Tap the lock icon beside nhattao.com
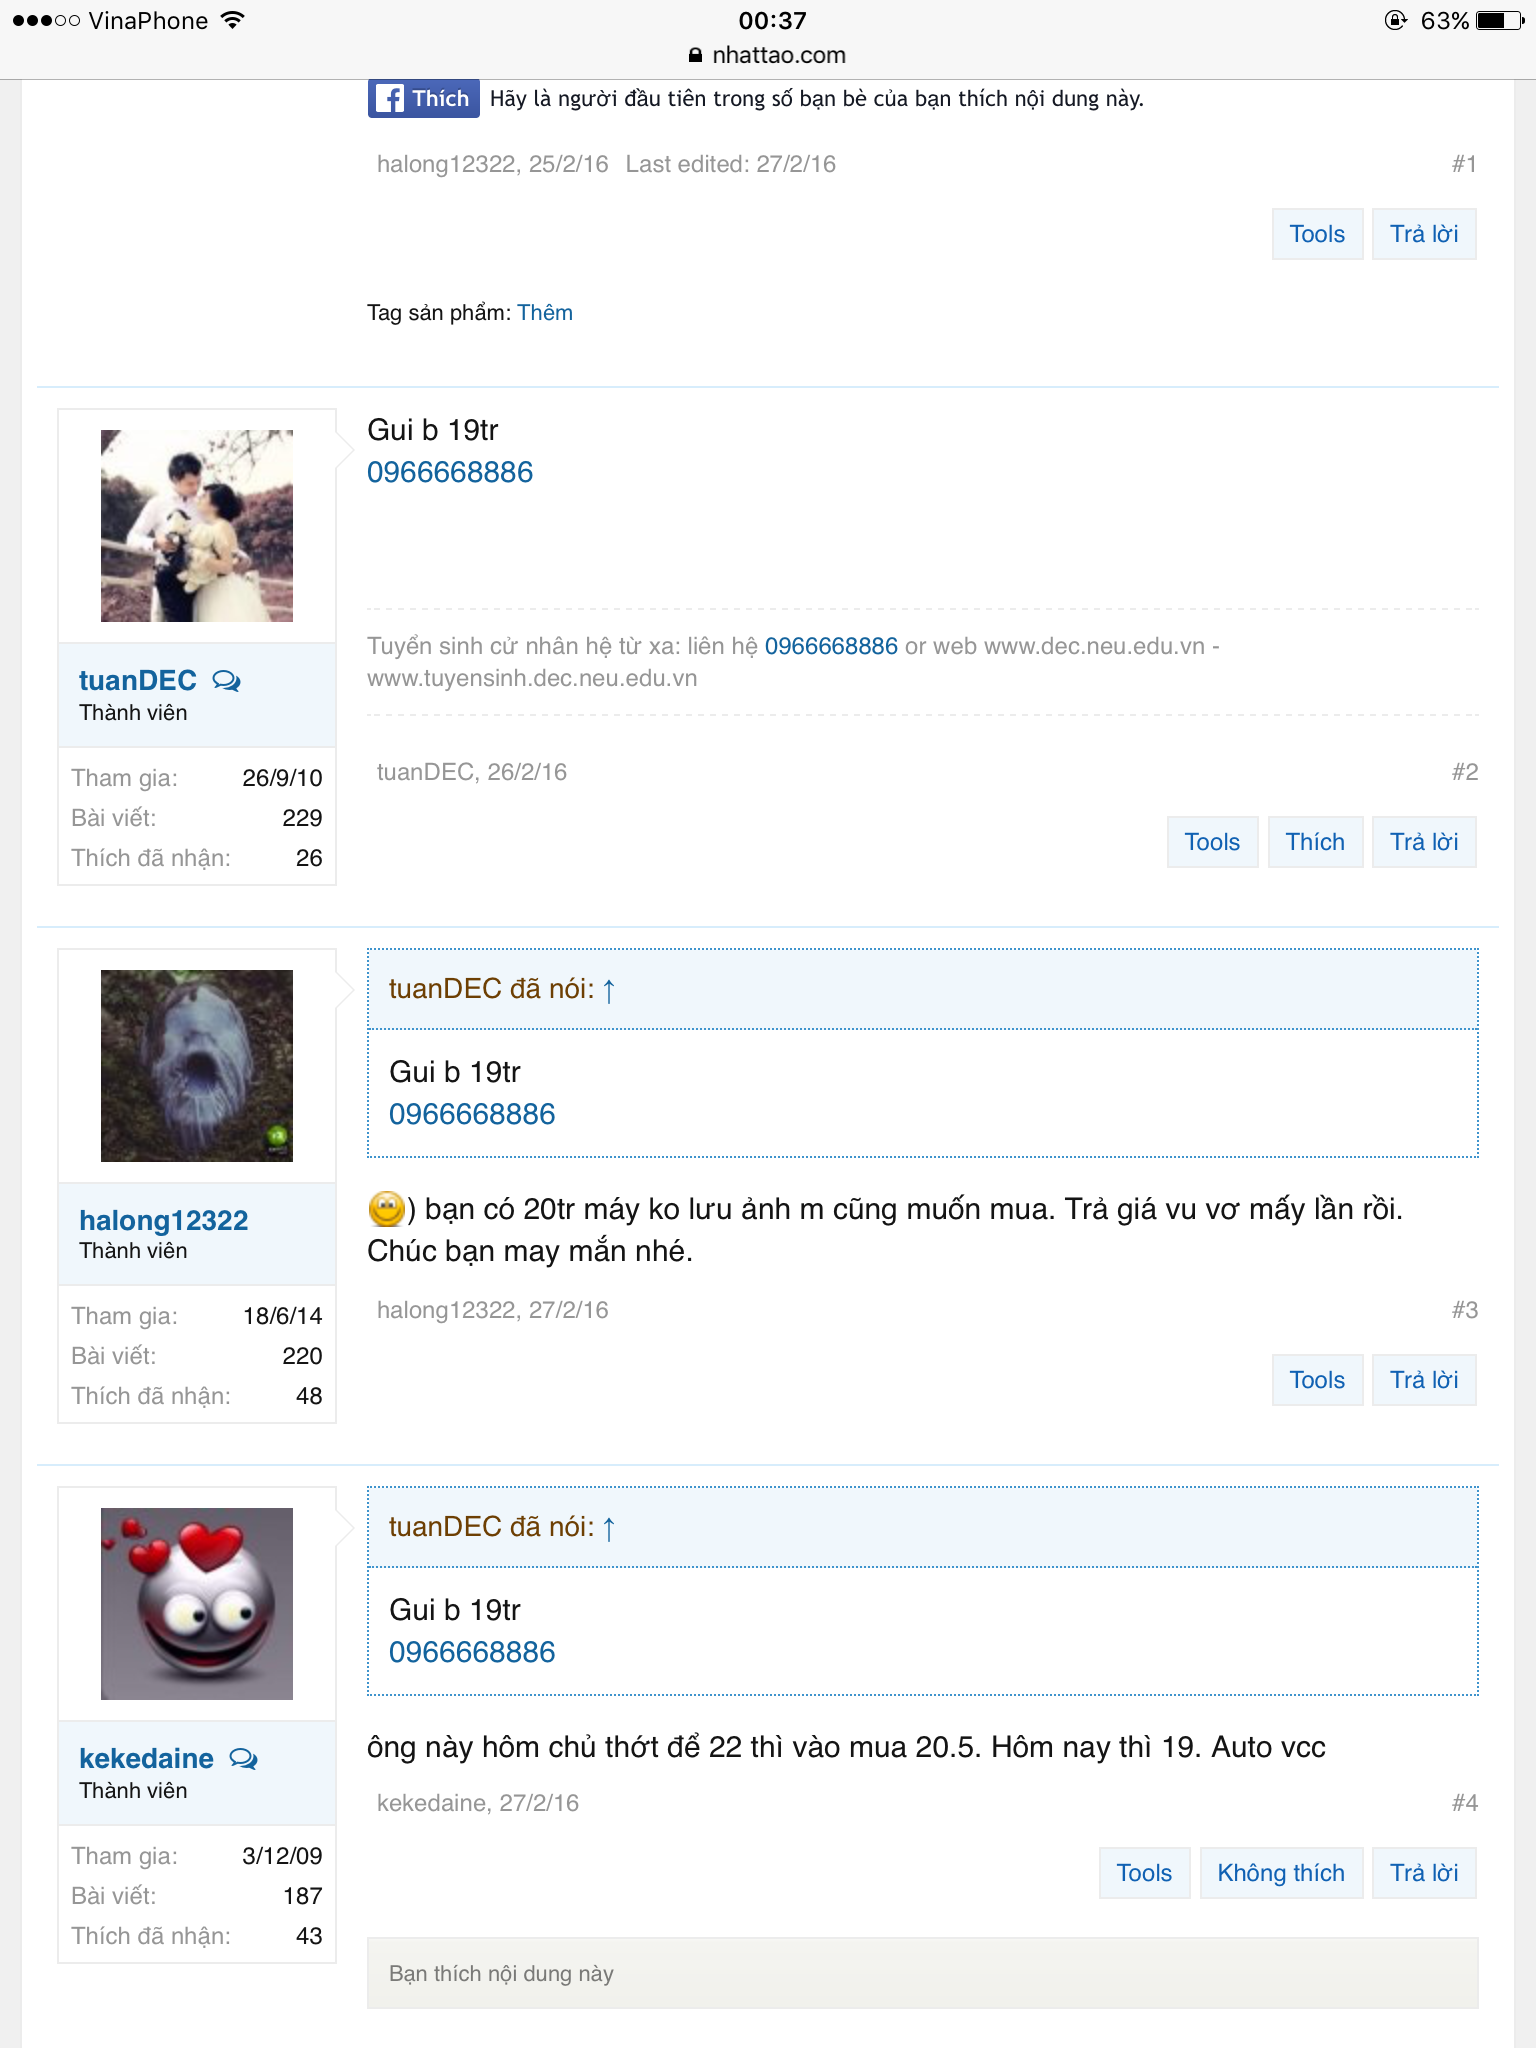 (x=695, y=56)
